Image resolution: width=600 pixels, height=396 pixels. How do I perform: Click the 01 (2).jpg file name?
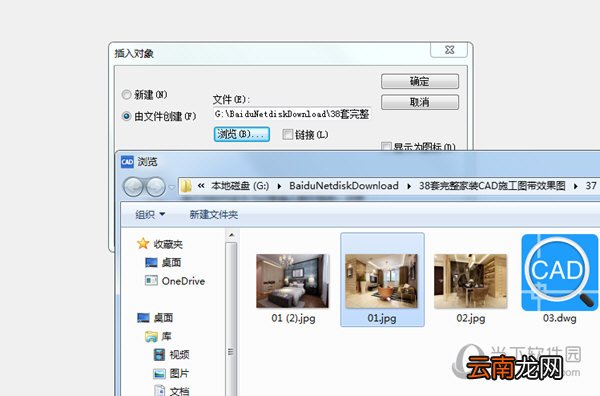(293, 318)
